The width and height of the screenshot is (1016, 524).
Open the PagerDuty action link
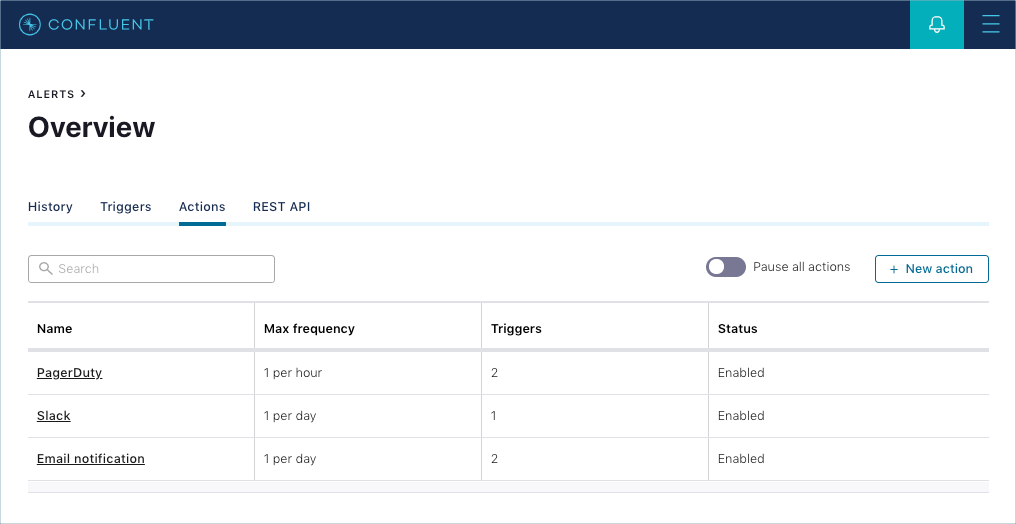click(x=69, y=373)
